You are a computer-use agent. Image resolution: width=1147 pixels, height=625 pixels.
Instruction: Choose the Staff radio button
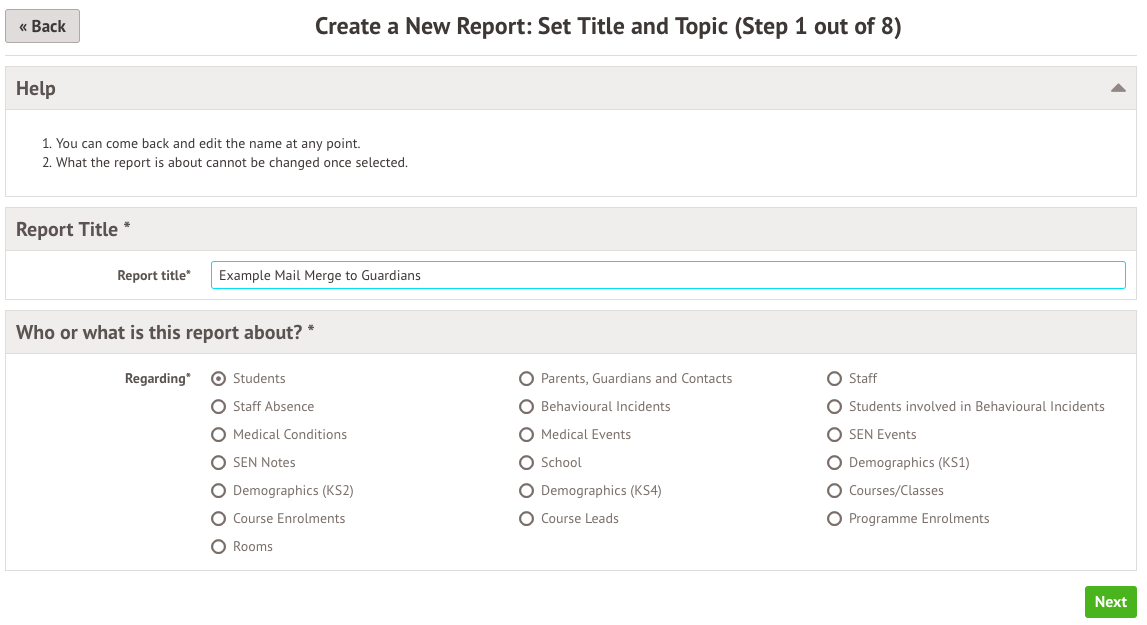pos(834,379)
